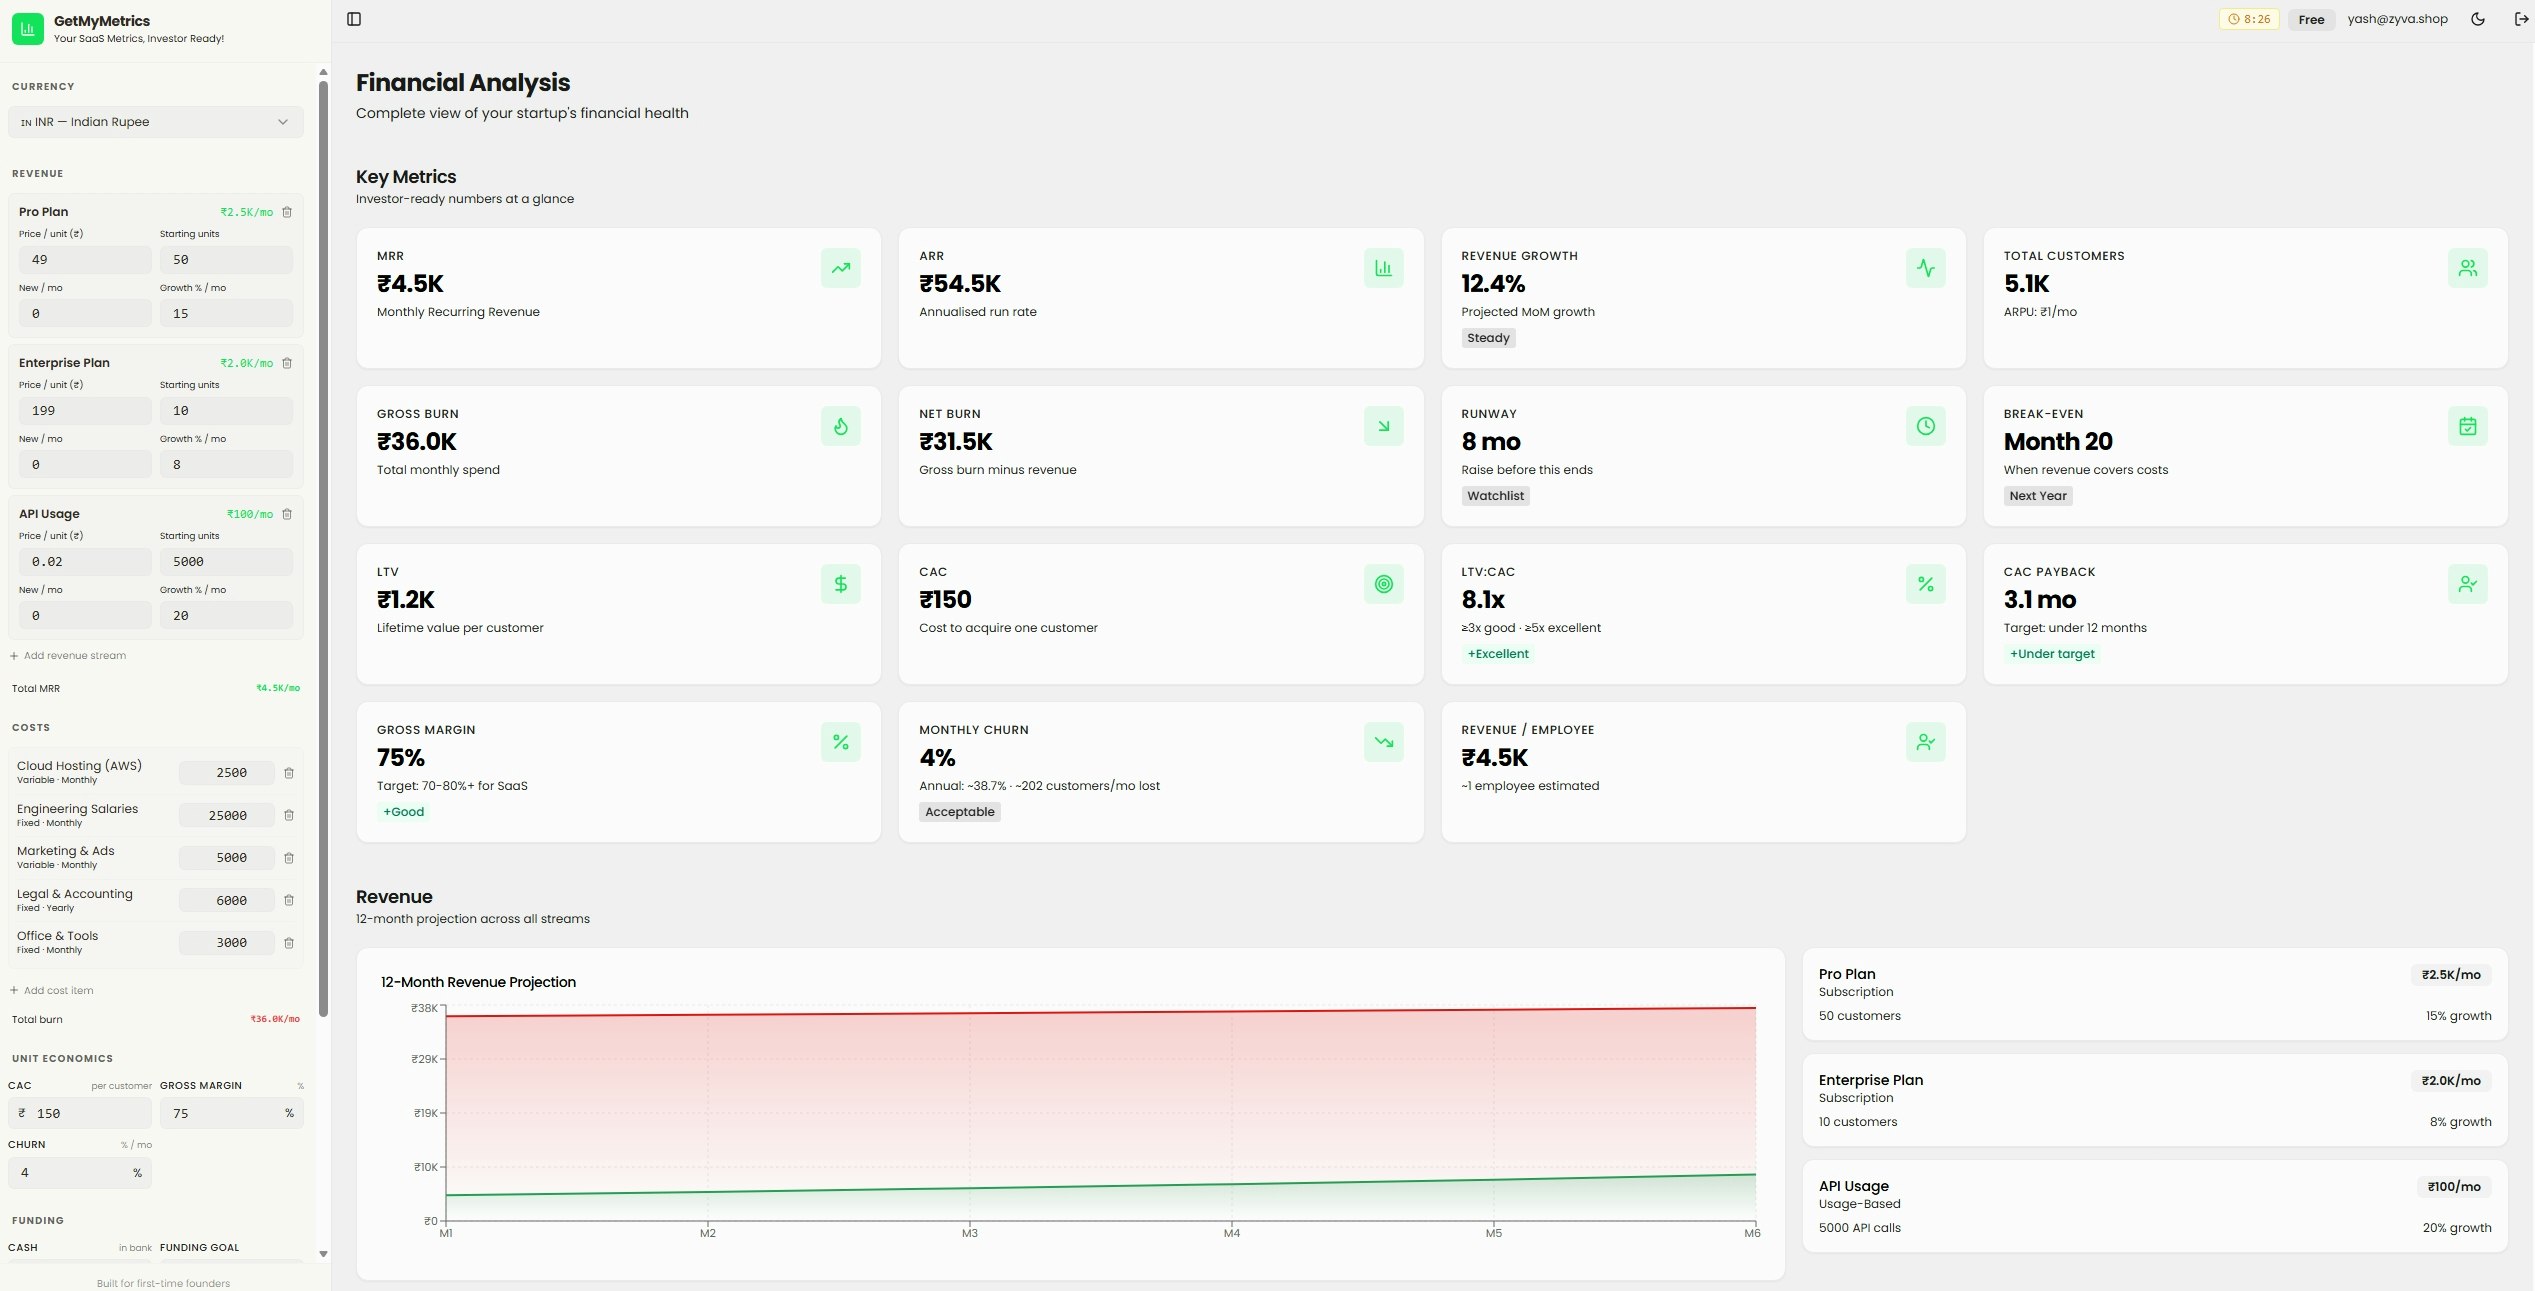Viewport: 2535px width, 1291px height.
Task: Delete the Office & Tools cost item
Action: coord(289,942)
